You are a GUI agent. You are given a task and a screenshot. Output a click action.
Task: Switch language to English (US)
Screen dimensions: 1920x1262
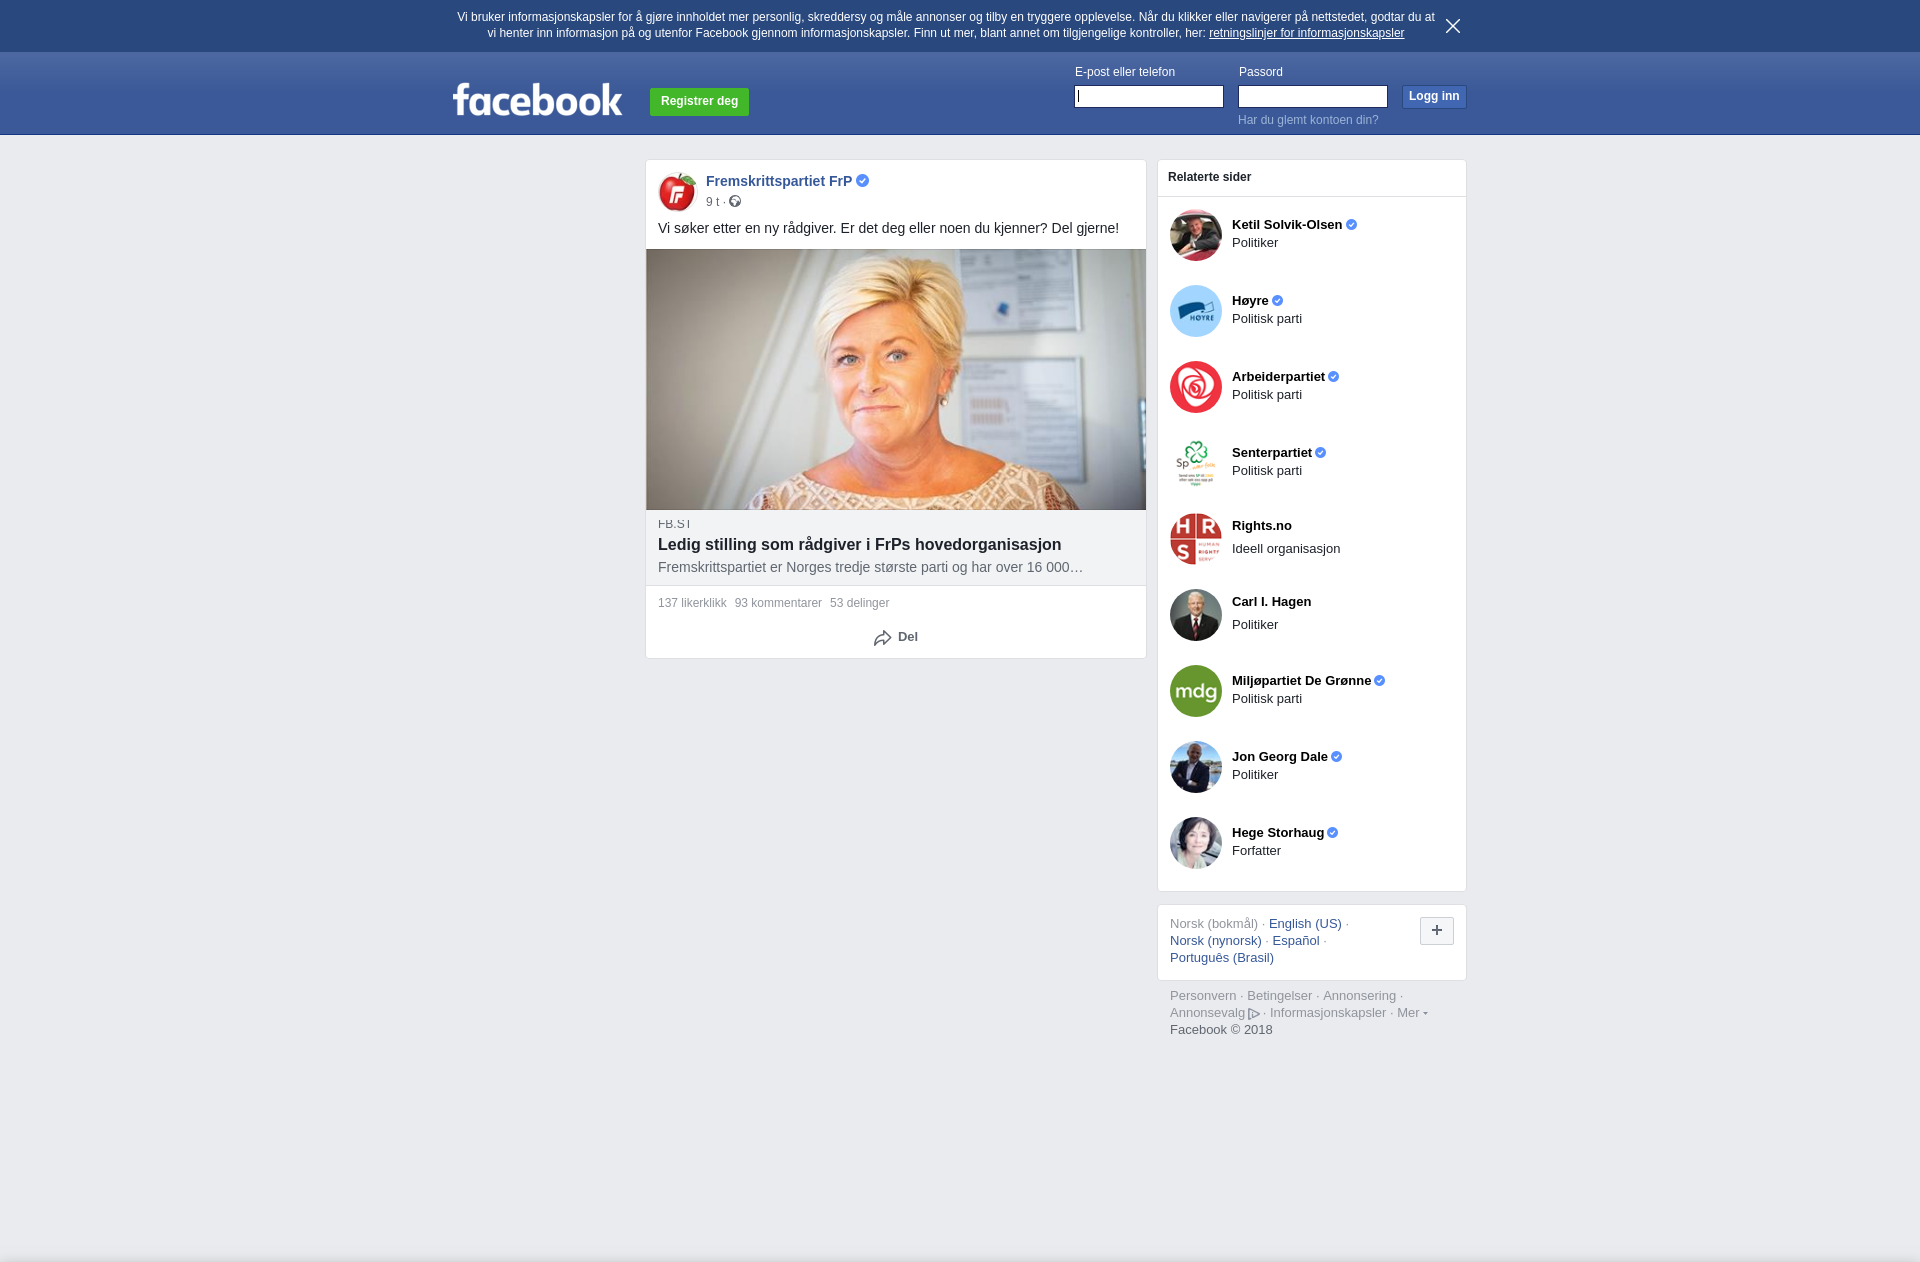1305,924
